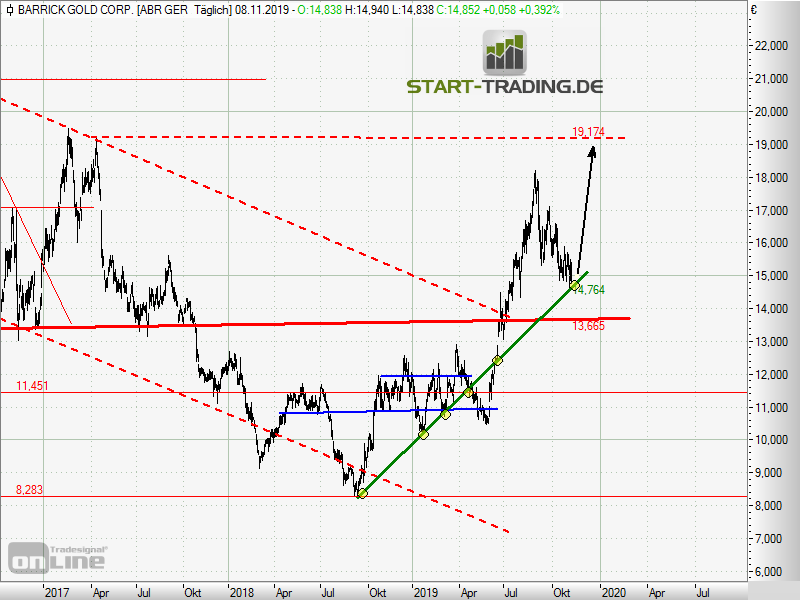Click the 2019 year label on time axis
The image size is (800, 600).
coord(426,592)
